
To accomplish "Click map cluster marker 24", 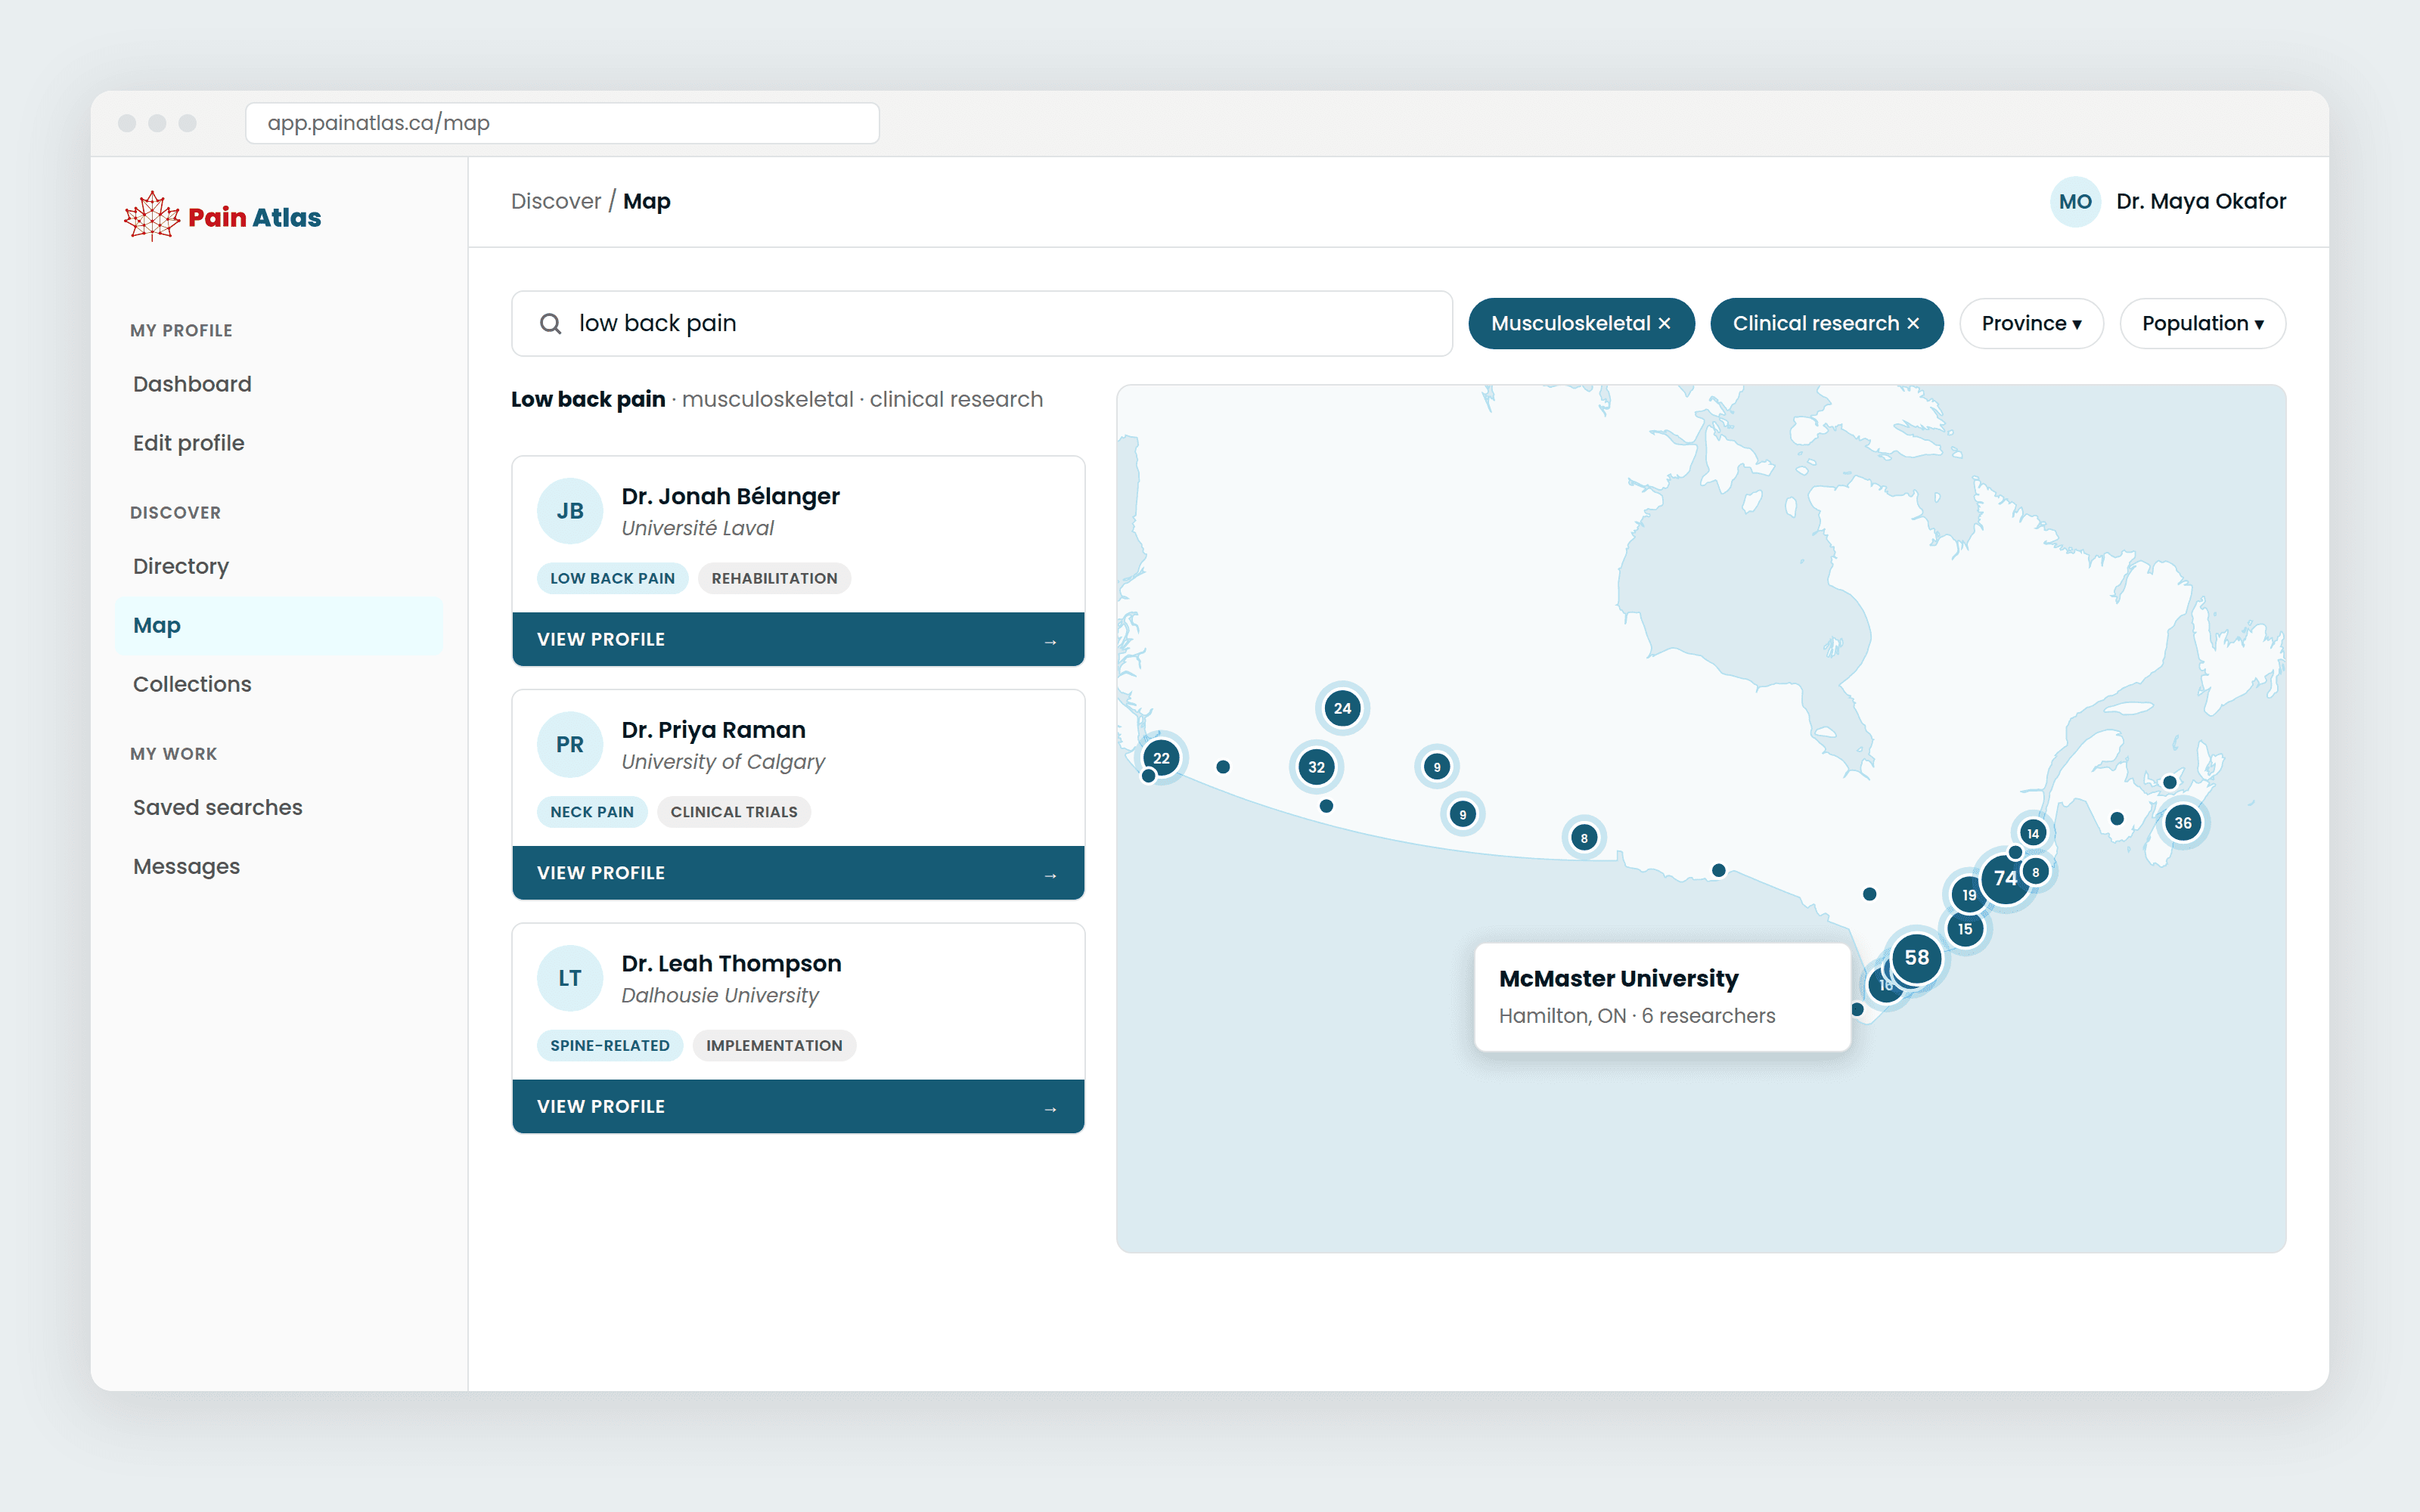I will pyautogui.click(x=1342, y=708).
